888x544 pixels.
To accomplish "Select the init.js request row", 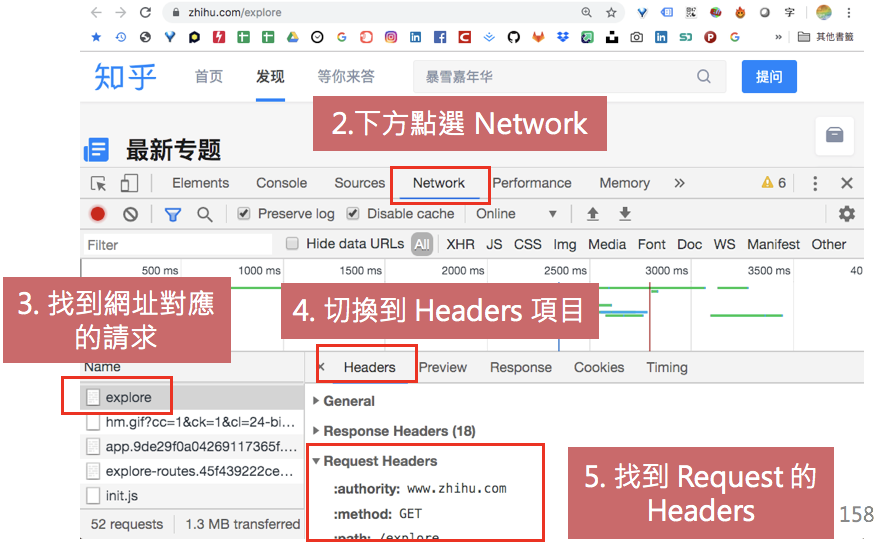I will tap(191, 496).
